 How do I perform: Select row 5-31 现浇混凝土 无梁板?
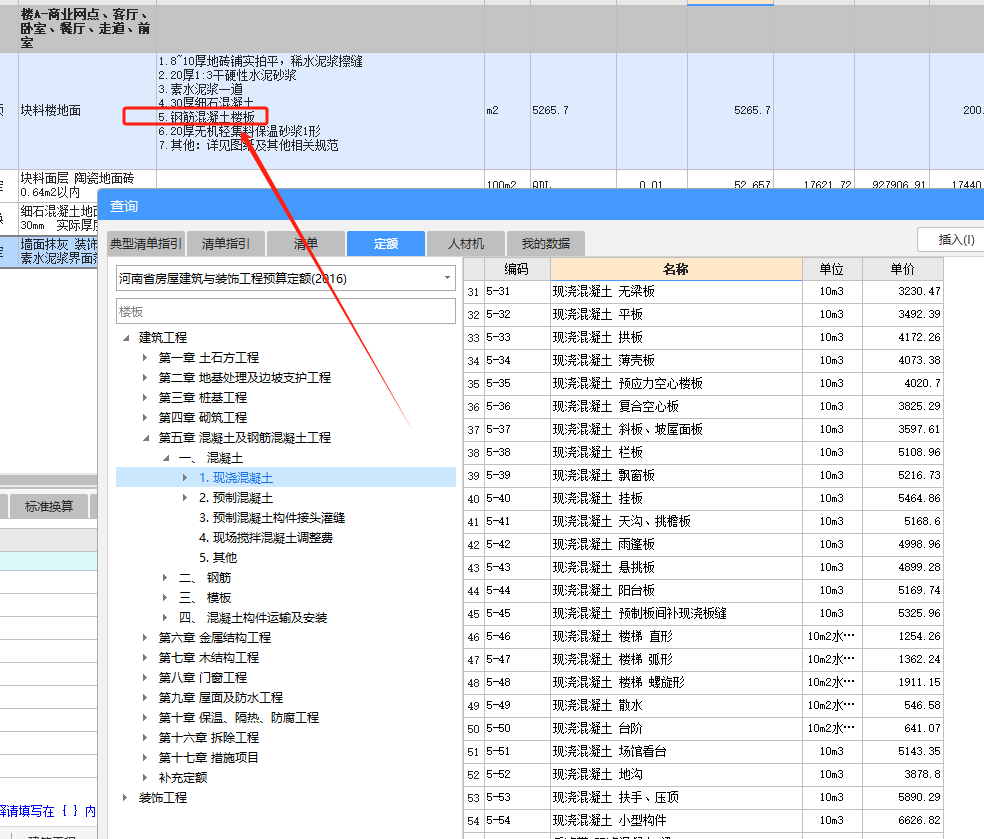pos(703,292)
